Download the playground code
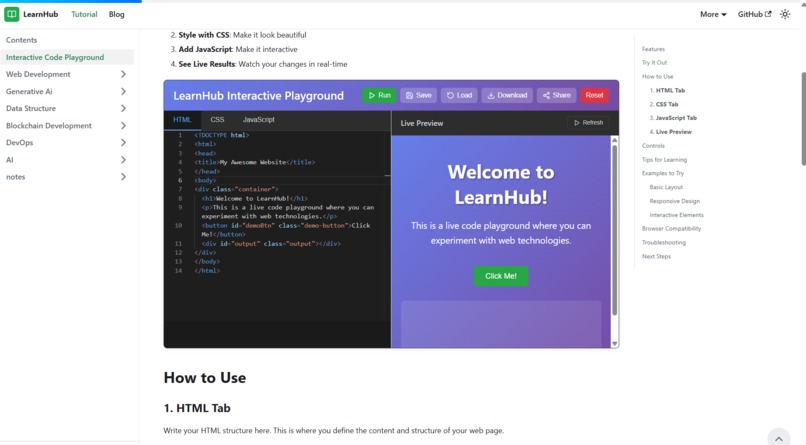The height and width of the screenshot is (445, 806). (507, 95)
